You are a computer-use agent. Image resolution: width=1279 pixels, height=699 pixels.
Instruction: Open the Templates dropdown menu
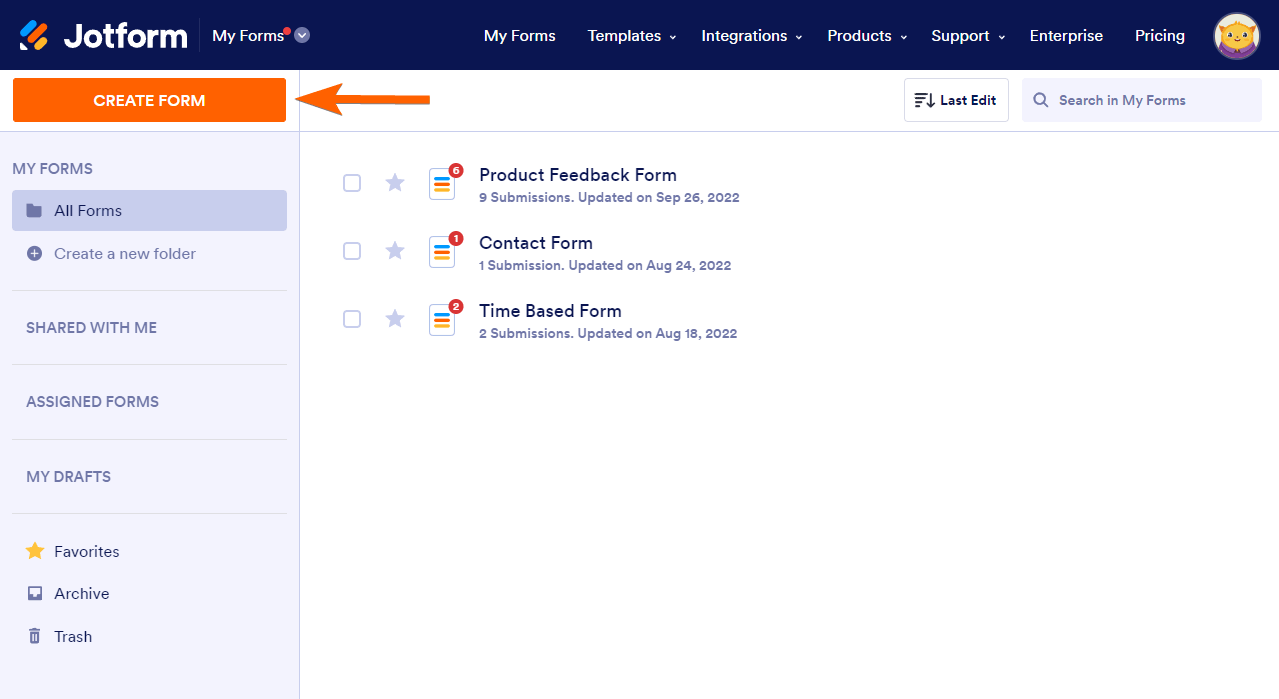point(632,36)
